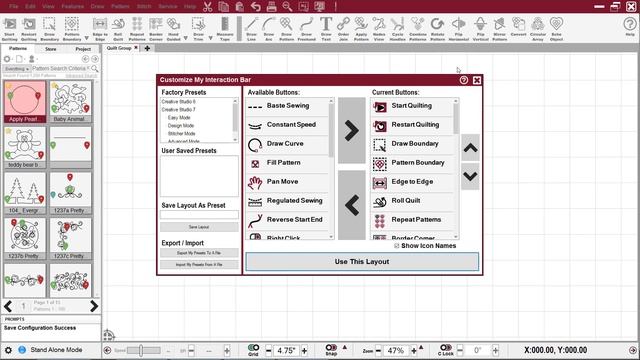The width and height of the screenshot is (640, 360).
Task: Add a new tab with plus icon
Action: tap(147, 49)
